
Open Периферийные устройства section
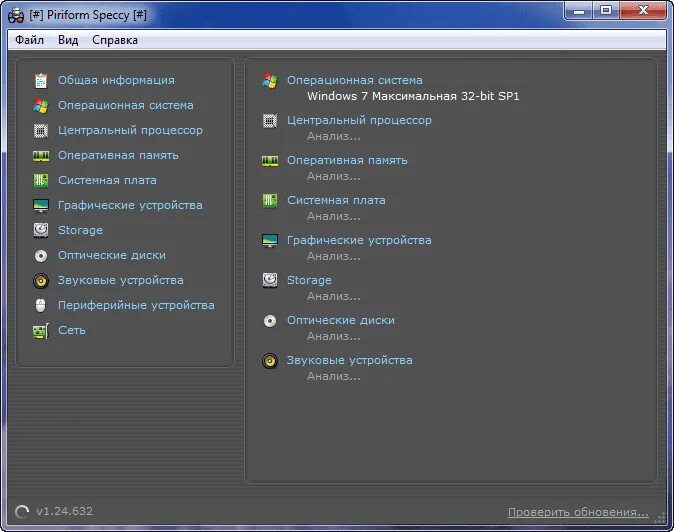(136, 305)
